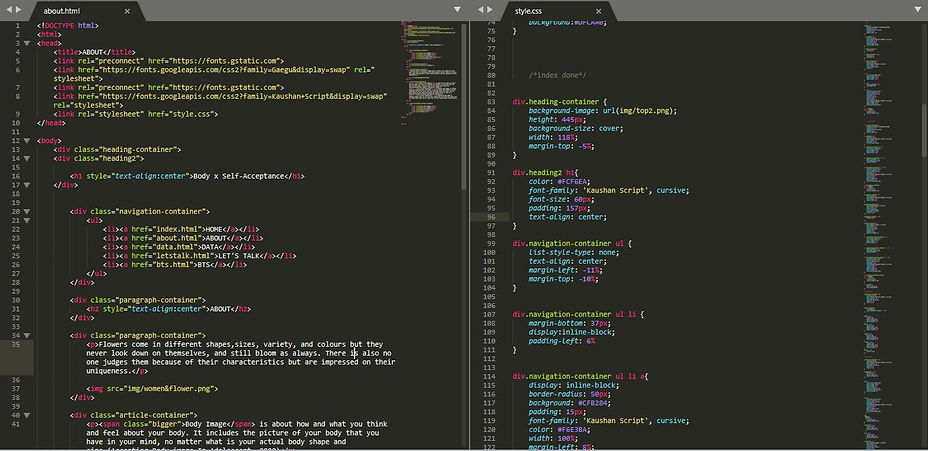Click the Gaegu font link line
The width and height of the screenshot is (928, 451).
click(x=214, y=74)
